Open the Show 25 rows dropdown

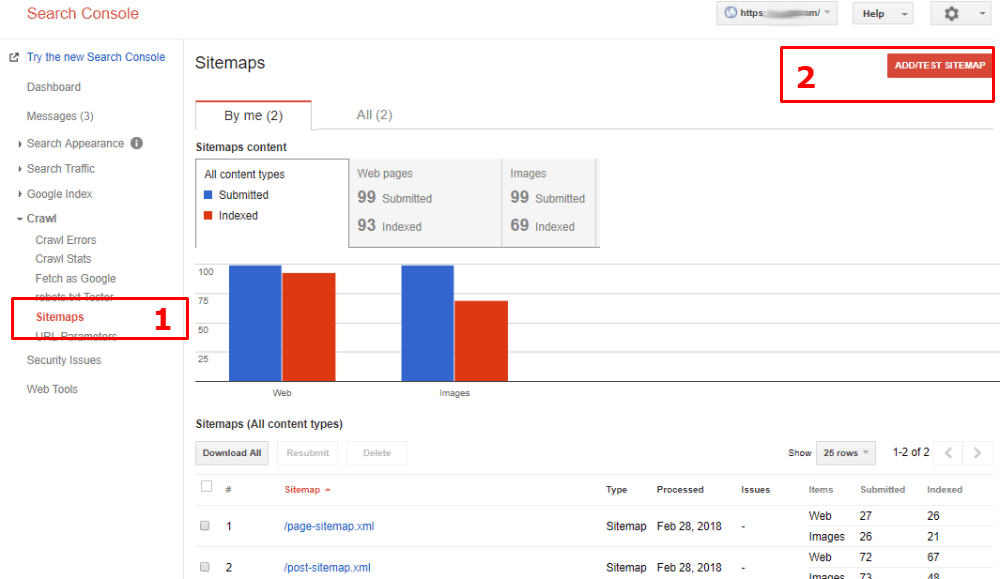coord(845,452)
